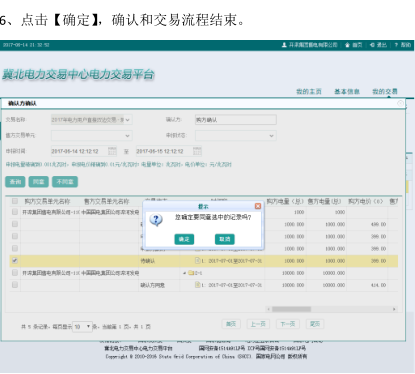
Task: Close the 提示 popup with red X
Action: (x=258, y=206)
